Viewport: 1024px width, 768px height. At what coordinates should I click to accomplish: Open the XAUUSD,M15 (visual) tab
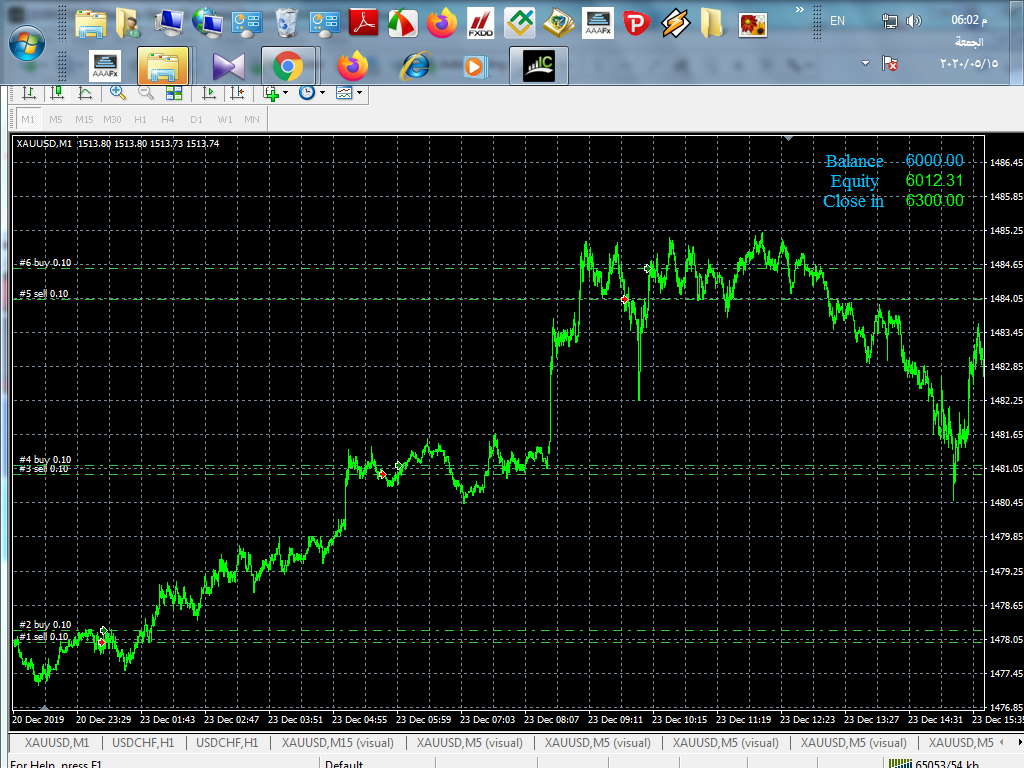coord(337,743)
